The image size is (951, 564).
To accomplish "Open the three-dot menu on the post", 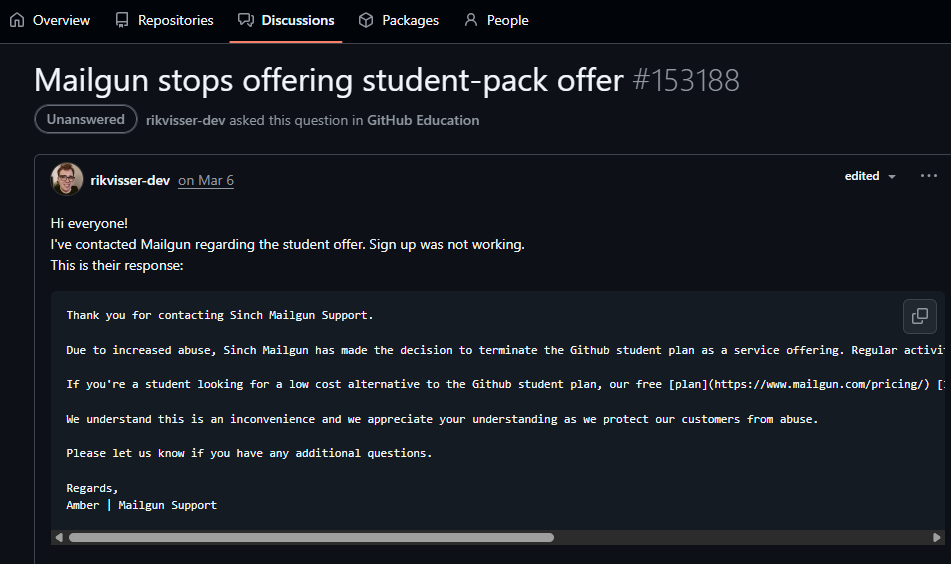I will 928,176.
